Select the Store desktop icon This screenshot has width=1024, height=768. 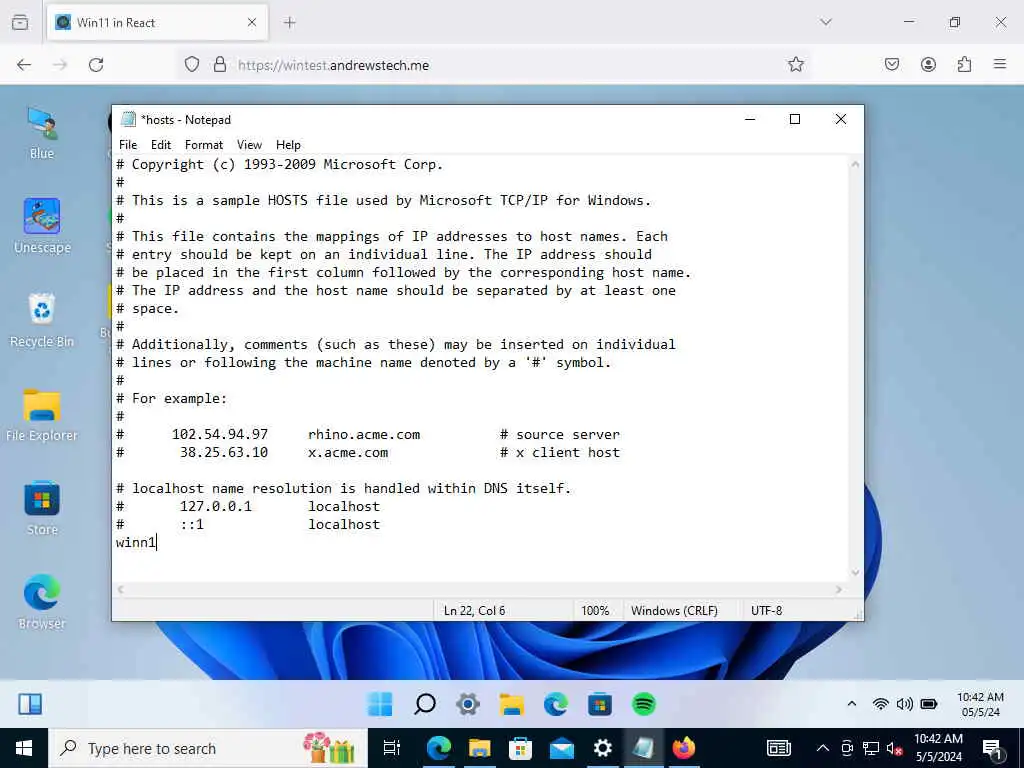[42, 508]
